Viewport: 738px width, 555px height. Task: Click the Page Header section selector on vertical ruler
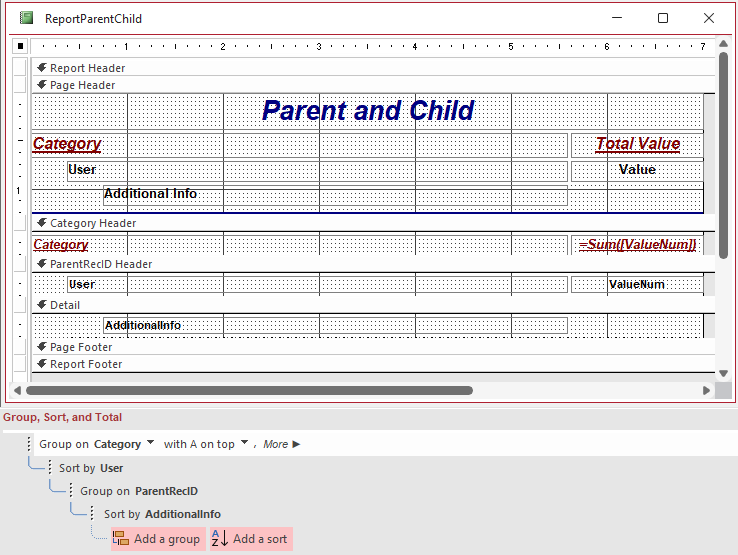[x=20, y=85]
